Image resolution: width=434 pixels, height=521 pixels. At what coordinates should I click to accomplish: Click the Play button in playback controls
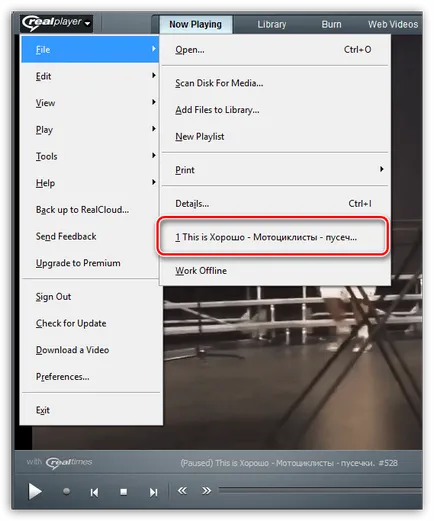point(35,491)
